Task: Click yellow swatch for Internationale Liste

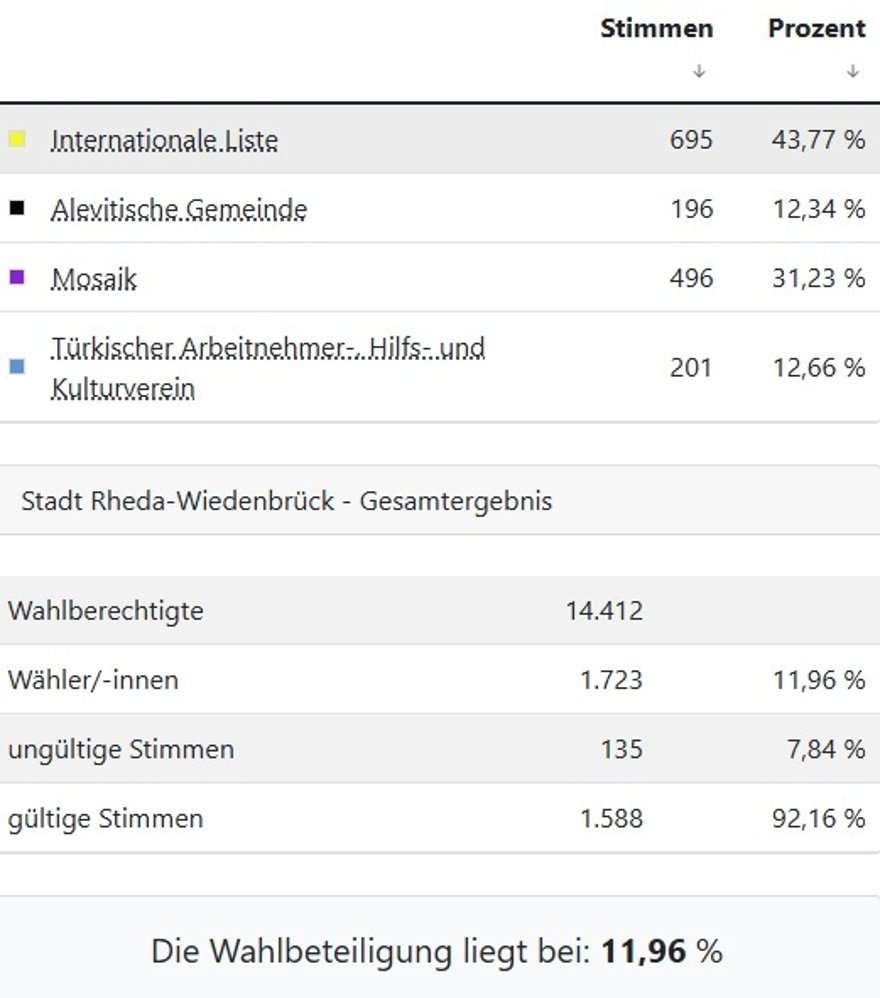Action: 17,139
